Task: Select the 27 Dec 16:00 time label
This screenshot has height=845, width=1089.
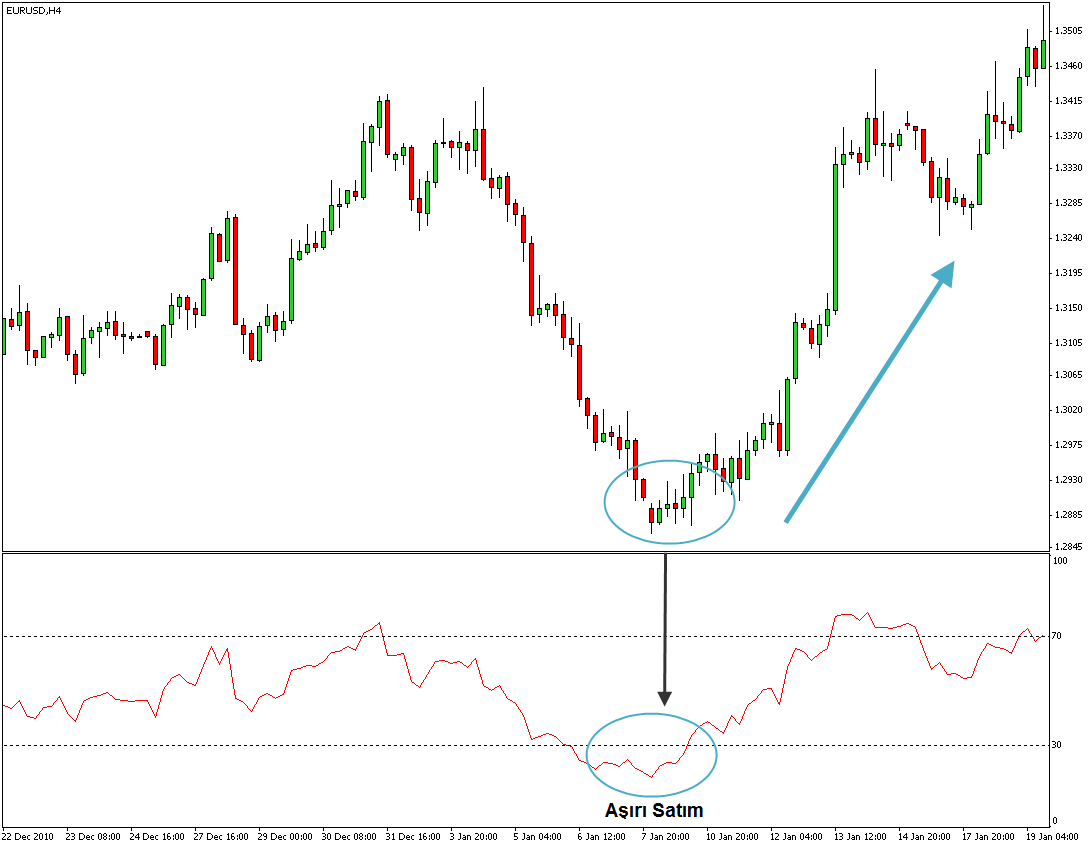Action: pyautogui.click(x=221, y=837)
